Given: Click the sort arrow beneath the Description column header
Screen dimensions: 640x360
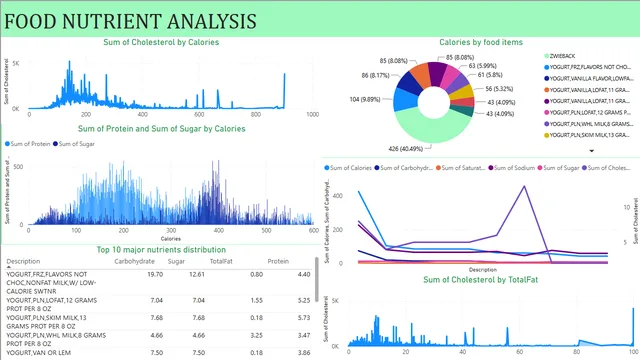Looking at the screenshot, I should (x=9, y=267).
